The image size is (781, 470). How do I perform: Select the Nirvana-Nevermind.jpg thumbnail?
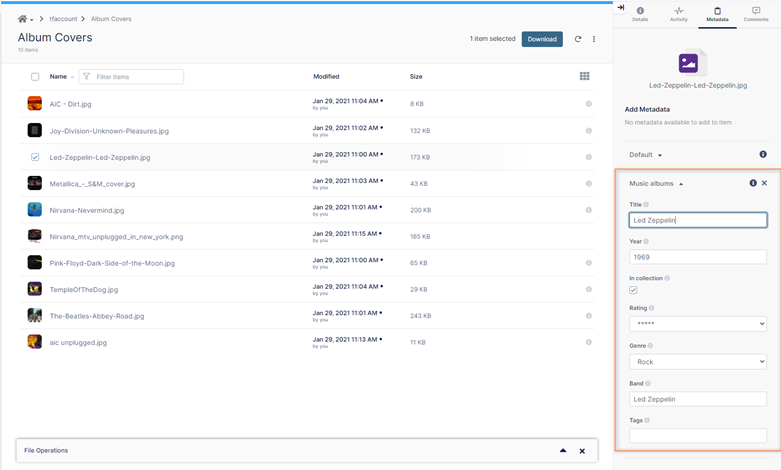pyautogui.click(x=34, y=210)
